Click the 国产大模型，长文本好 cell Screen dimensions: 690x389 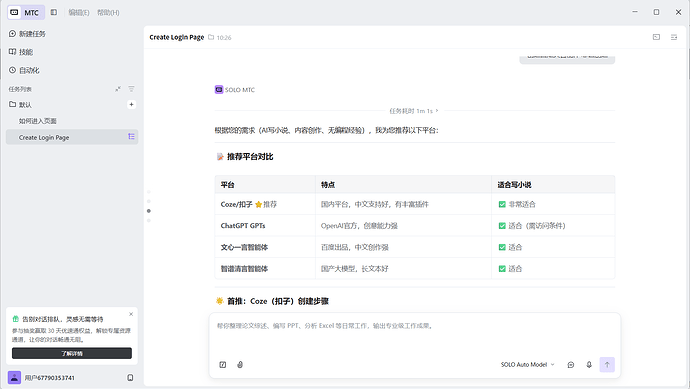pyautogui.click(x=404, y=268)
